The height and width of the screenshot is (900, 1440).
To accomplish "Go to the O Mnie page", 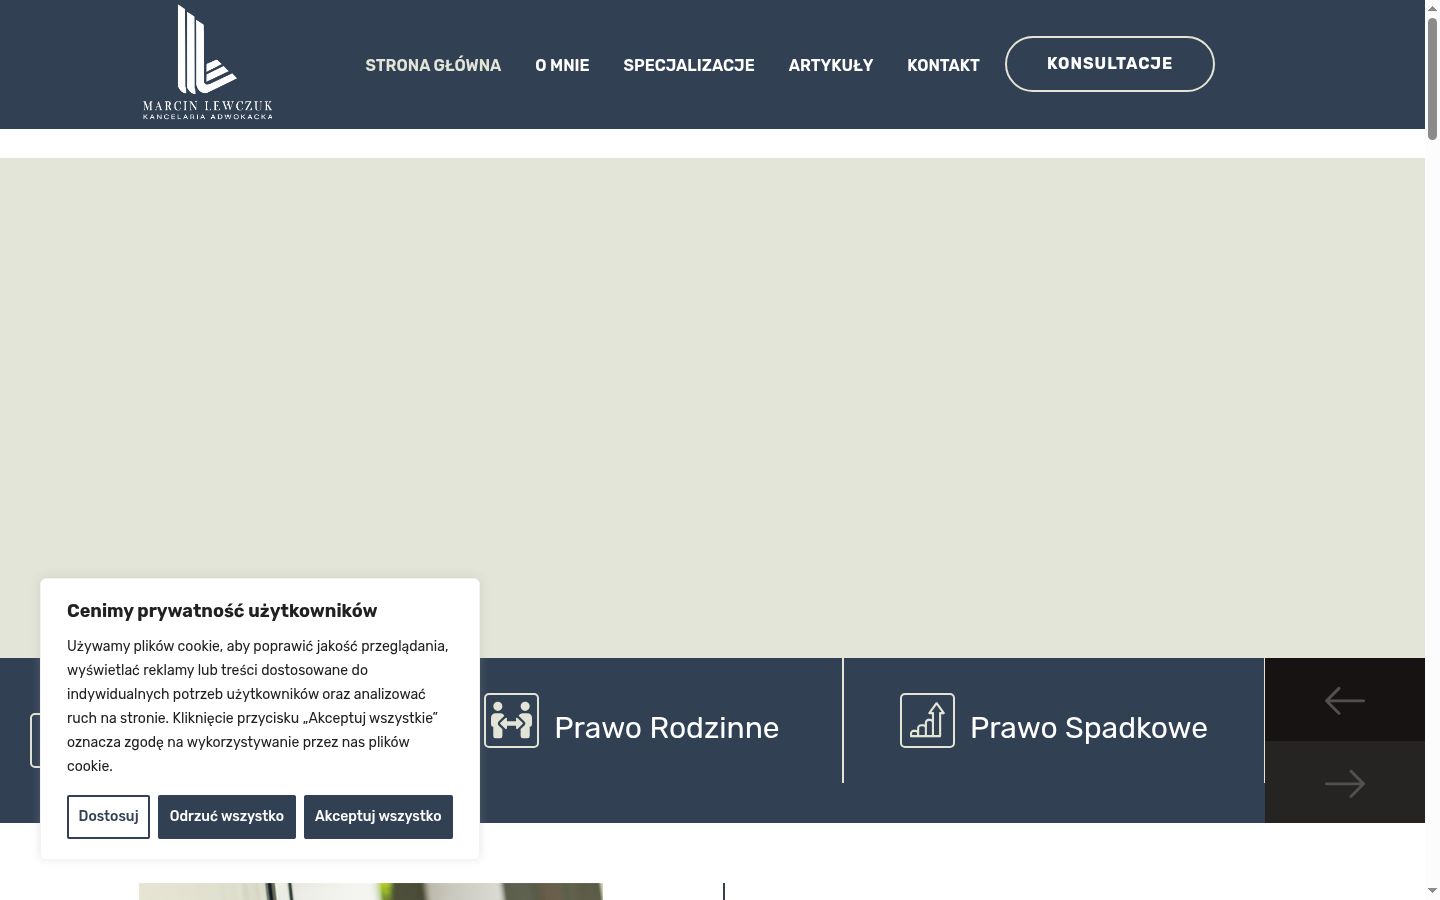I will click(x=562, y=65).
